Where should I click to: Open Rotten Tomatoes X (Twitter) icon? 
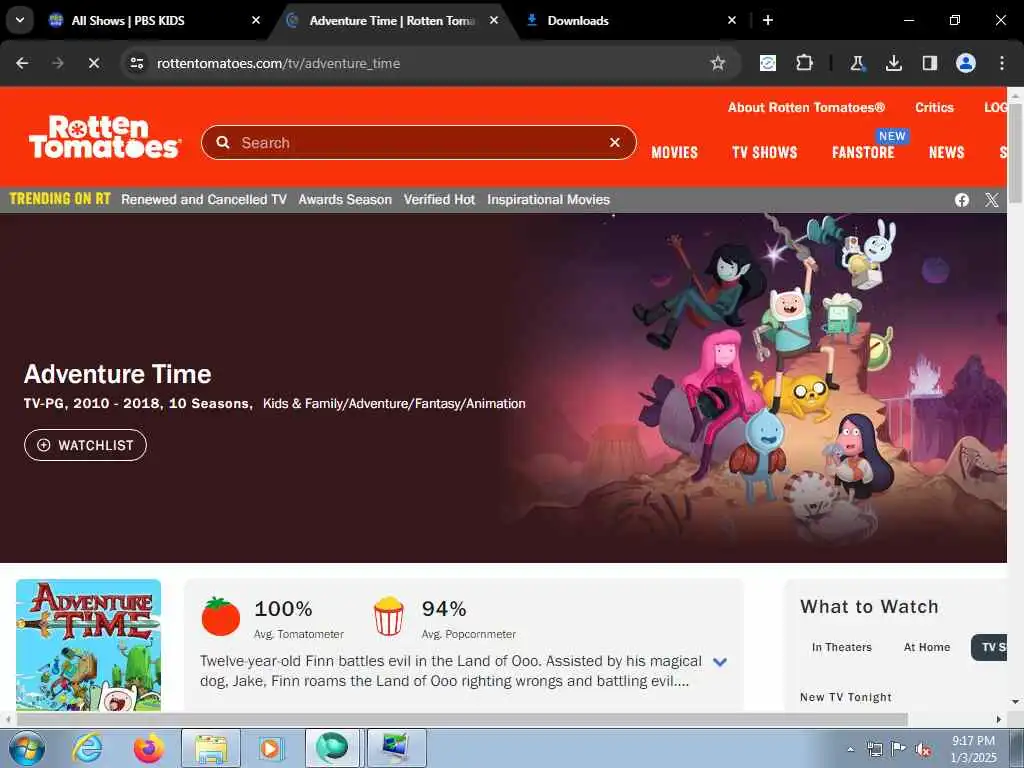click(x=992, y=200)
